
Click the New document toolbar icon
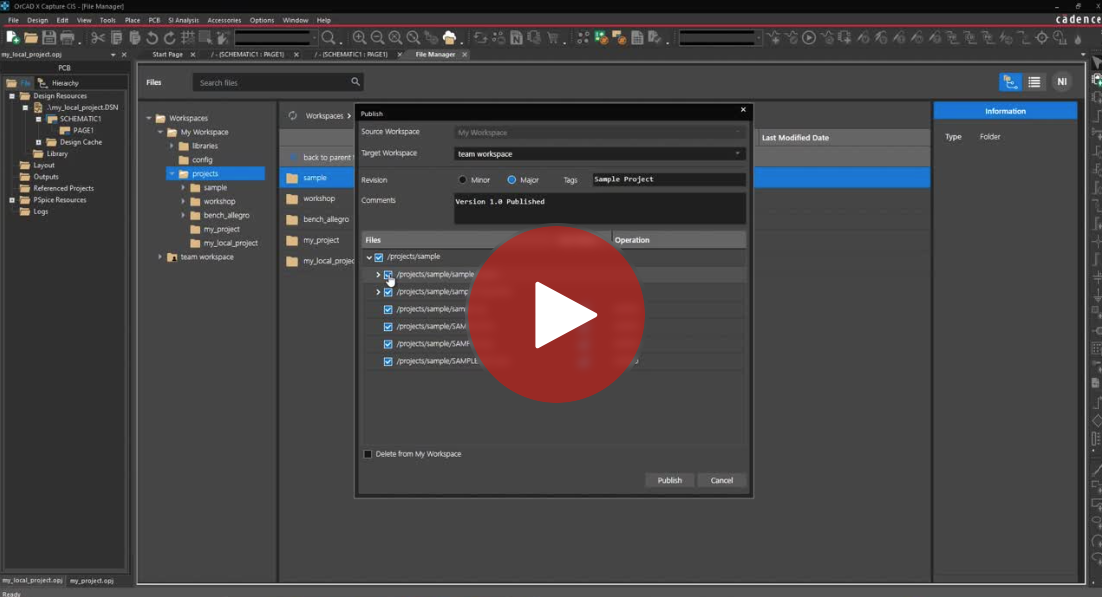[x=12, y=38]
